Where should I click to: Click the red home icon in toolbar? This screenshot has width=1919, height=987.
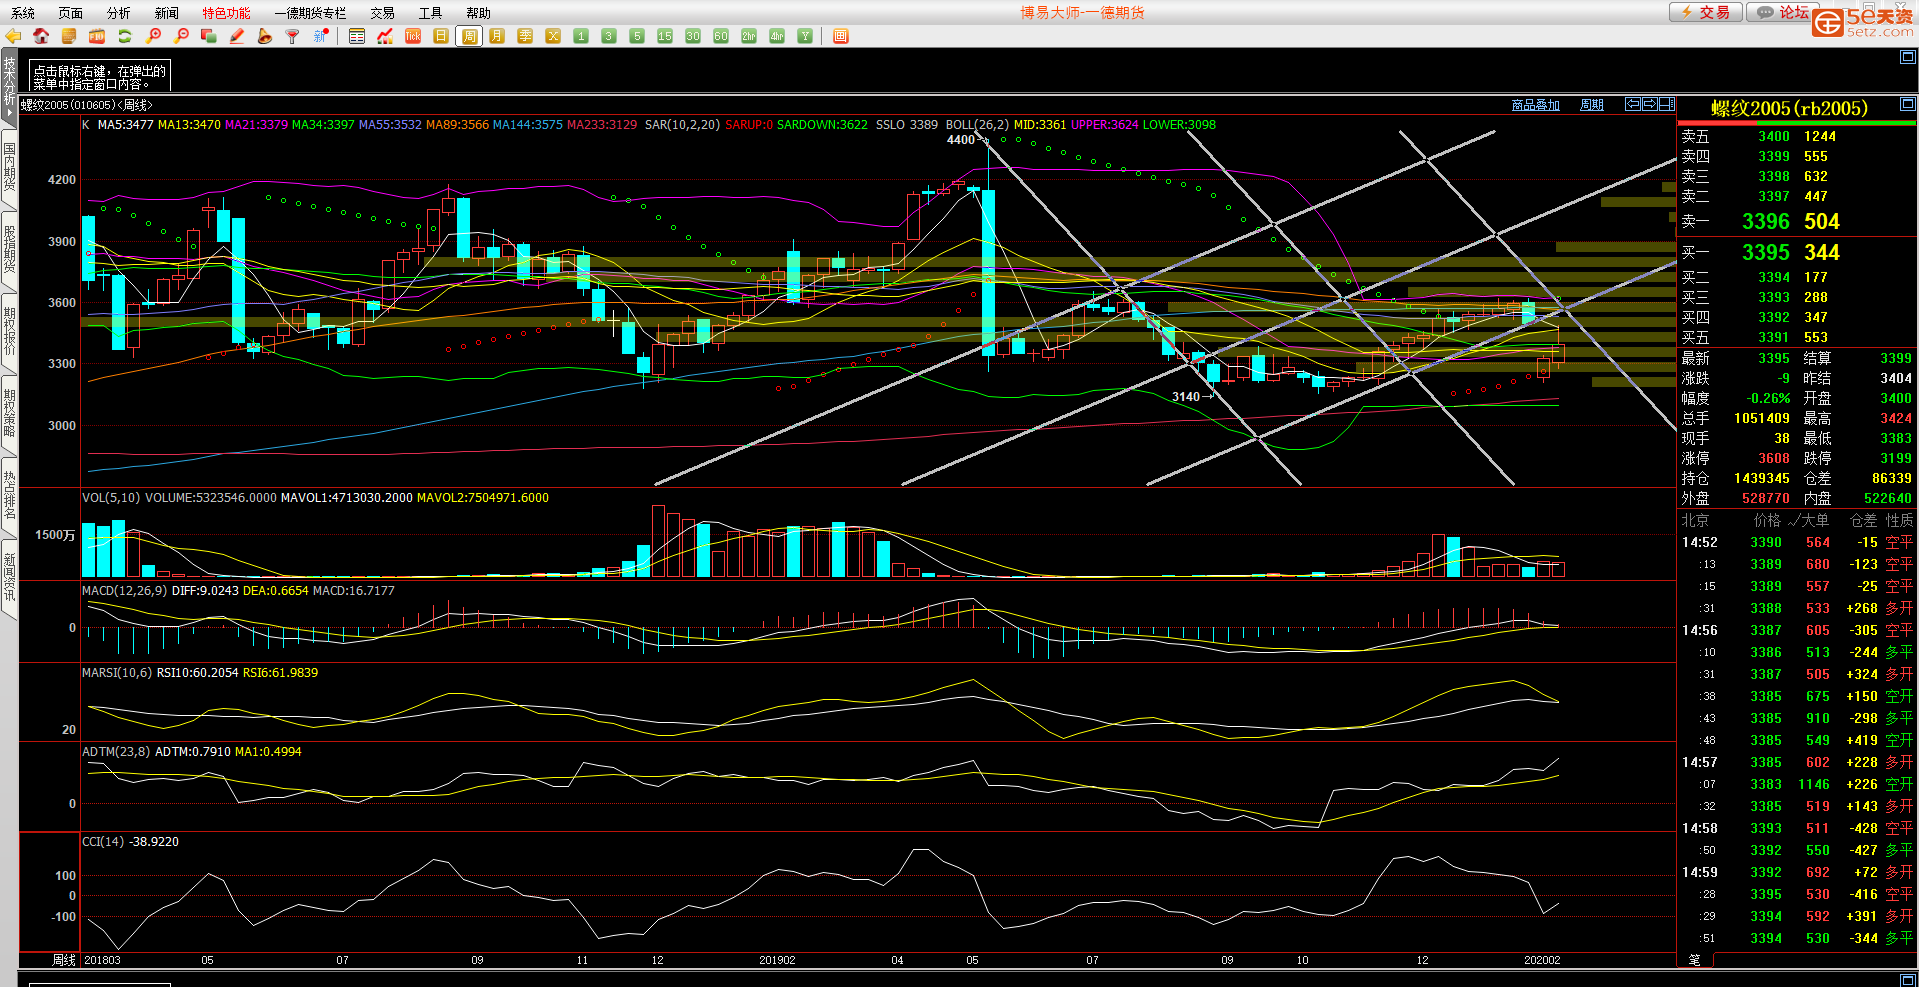(41, 36)
